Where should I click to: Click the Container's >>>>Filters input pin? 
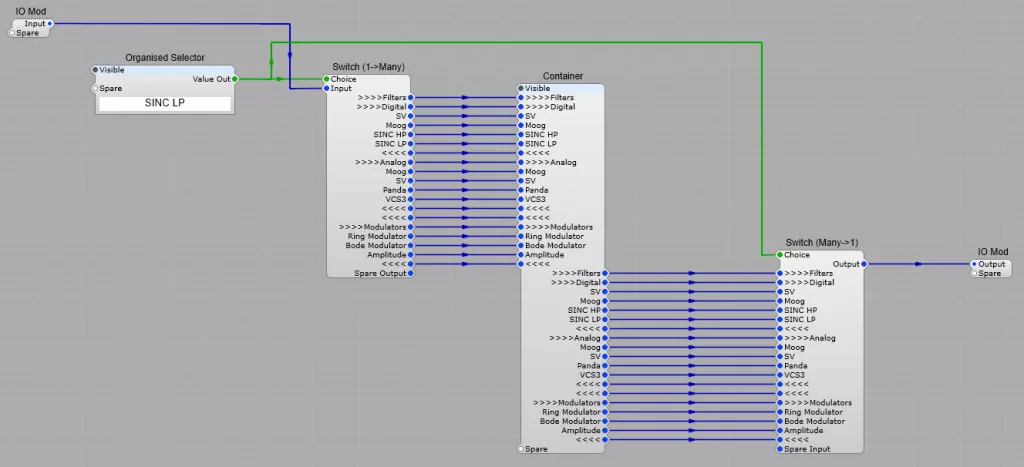pyautogui.click(x=520, y=97)
